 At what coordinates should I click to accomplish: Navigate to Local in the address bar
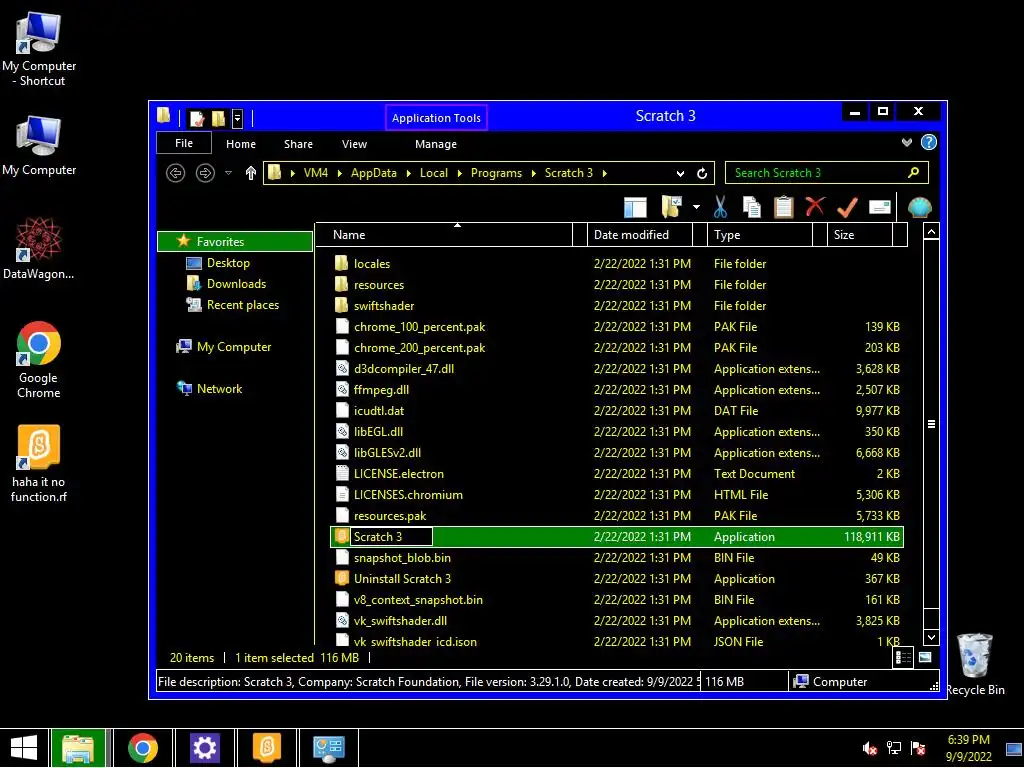tap(434, 173)
